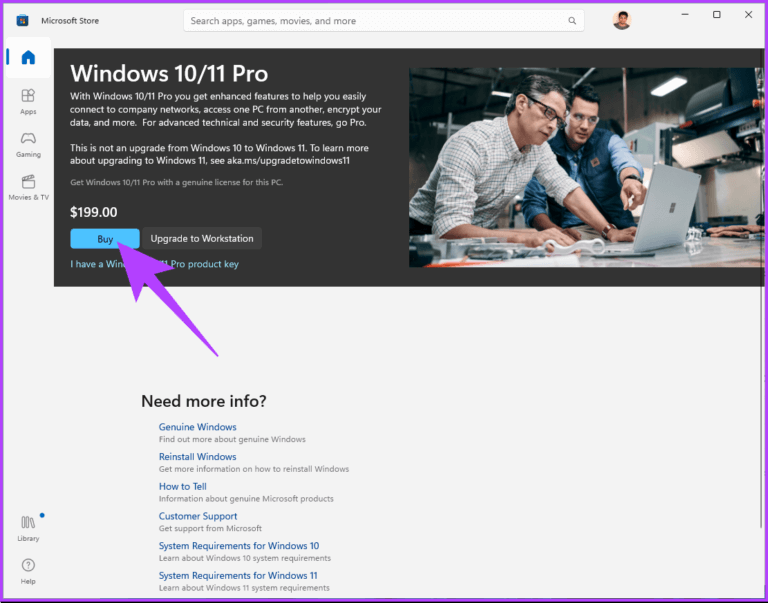The width and height of the screenshot is (768, 603).
Task: Click the Upgrade to Workstation button
Action: [x=202, y=239]
